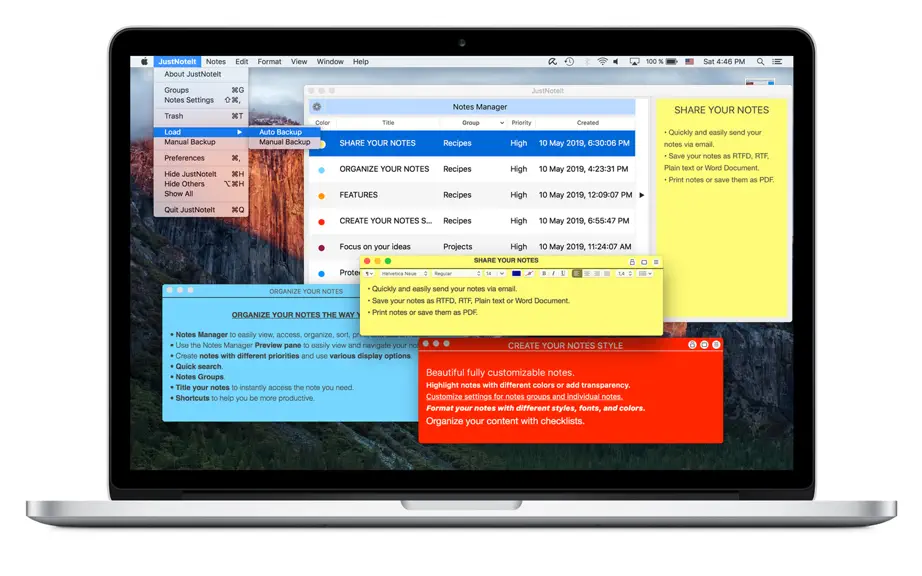The image size is (922, 576).
Task: Click the purple dot of Focus on your ideas row
Action: tap(322, 247)
